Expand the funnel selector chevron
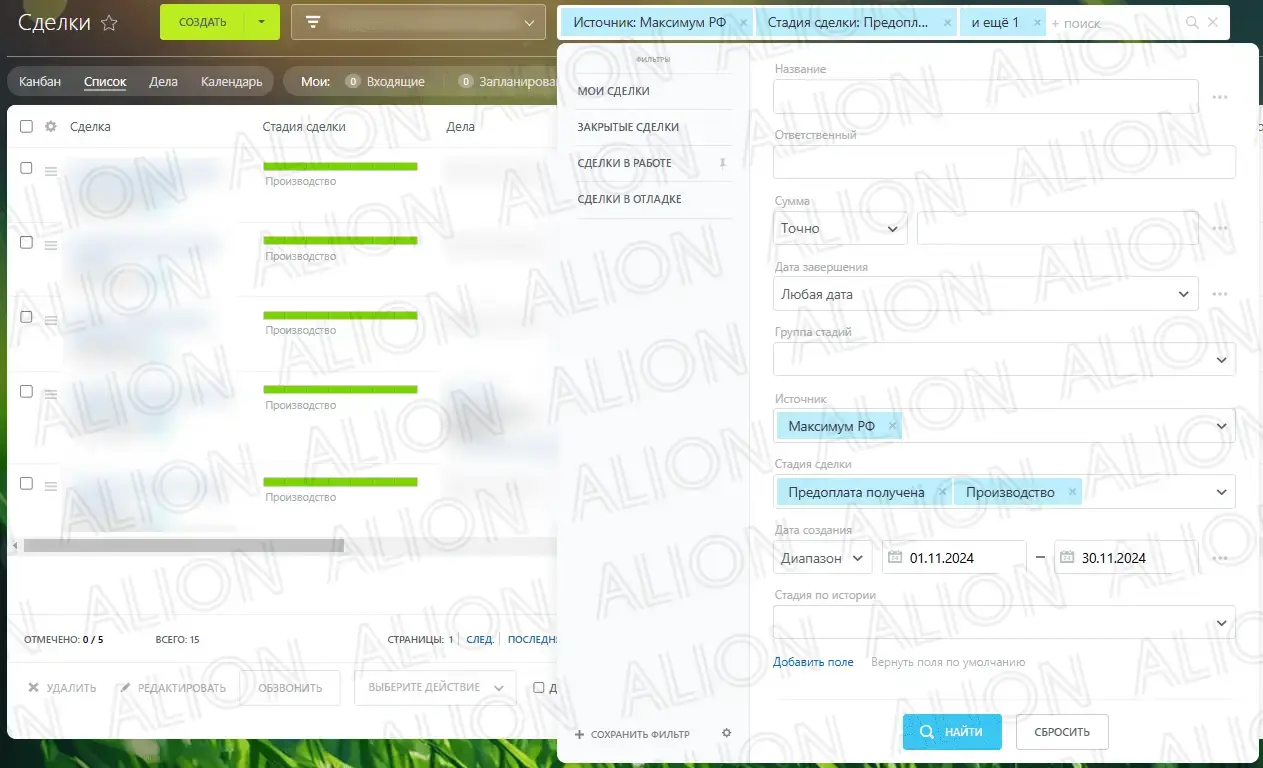 pyautogui.click(x=530, y=23)
